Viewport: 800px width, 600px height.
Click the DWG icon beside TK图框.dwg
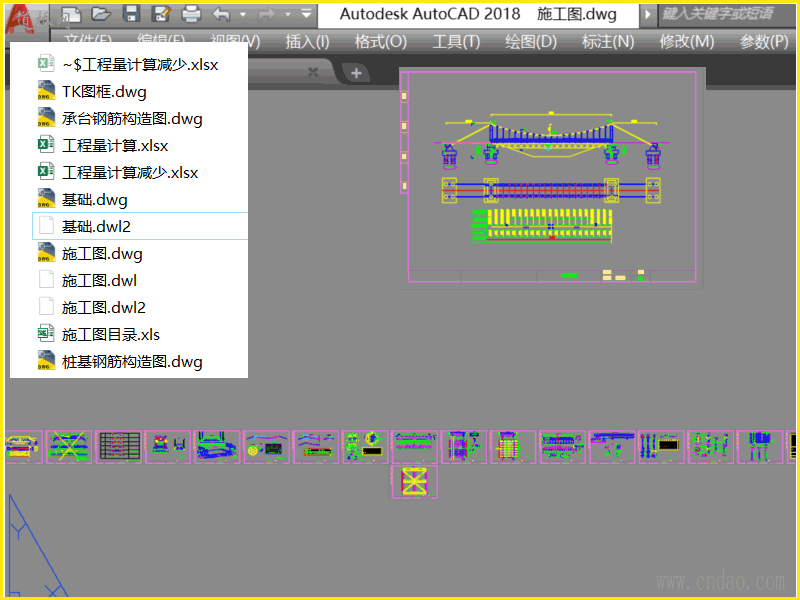click(x=46, y=90)
